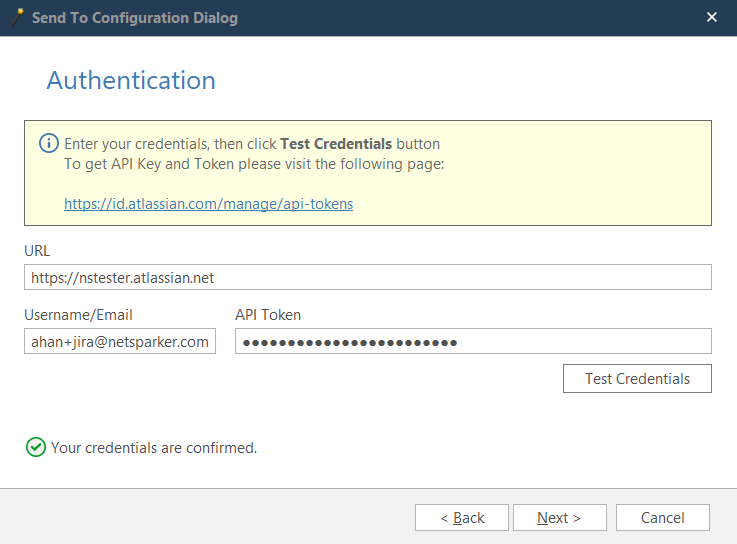Click the bold 'Test Credentials' text in the banner
737x544 pixels.
click(336, 144)
